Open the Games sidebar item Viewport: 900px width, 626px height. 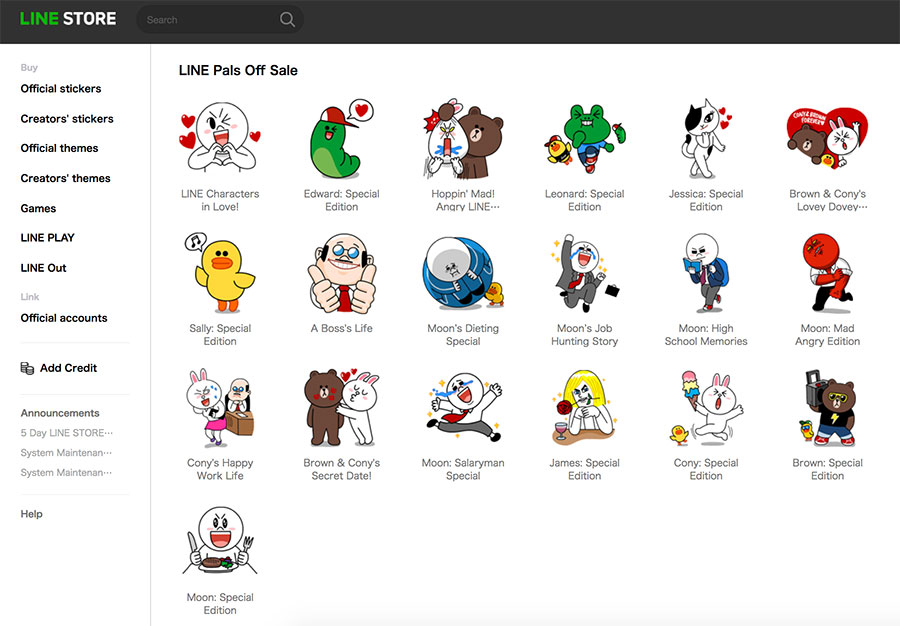(39, 209)
